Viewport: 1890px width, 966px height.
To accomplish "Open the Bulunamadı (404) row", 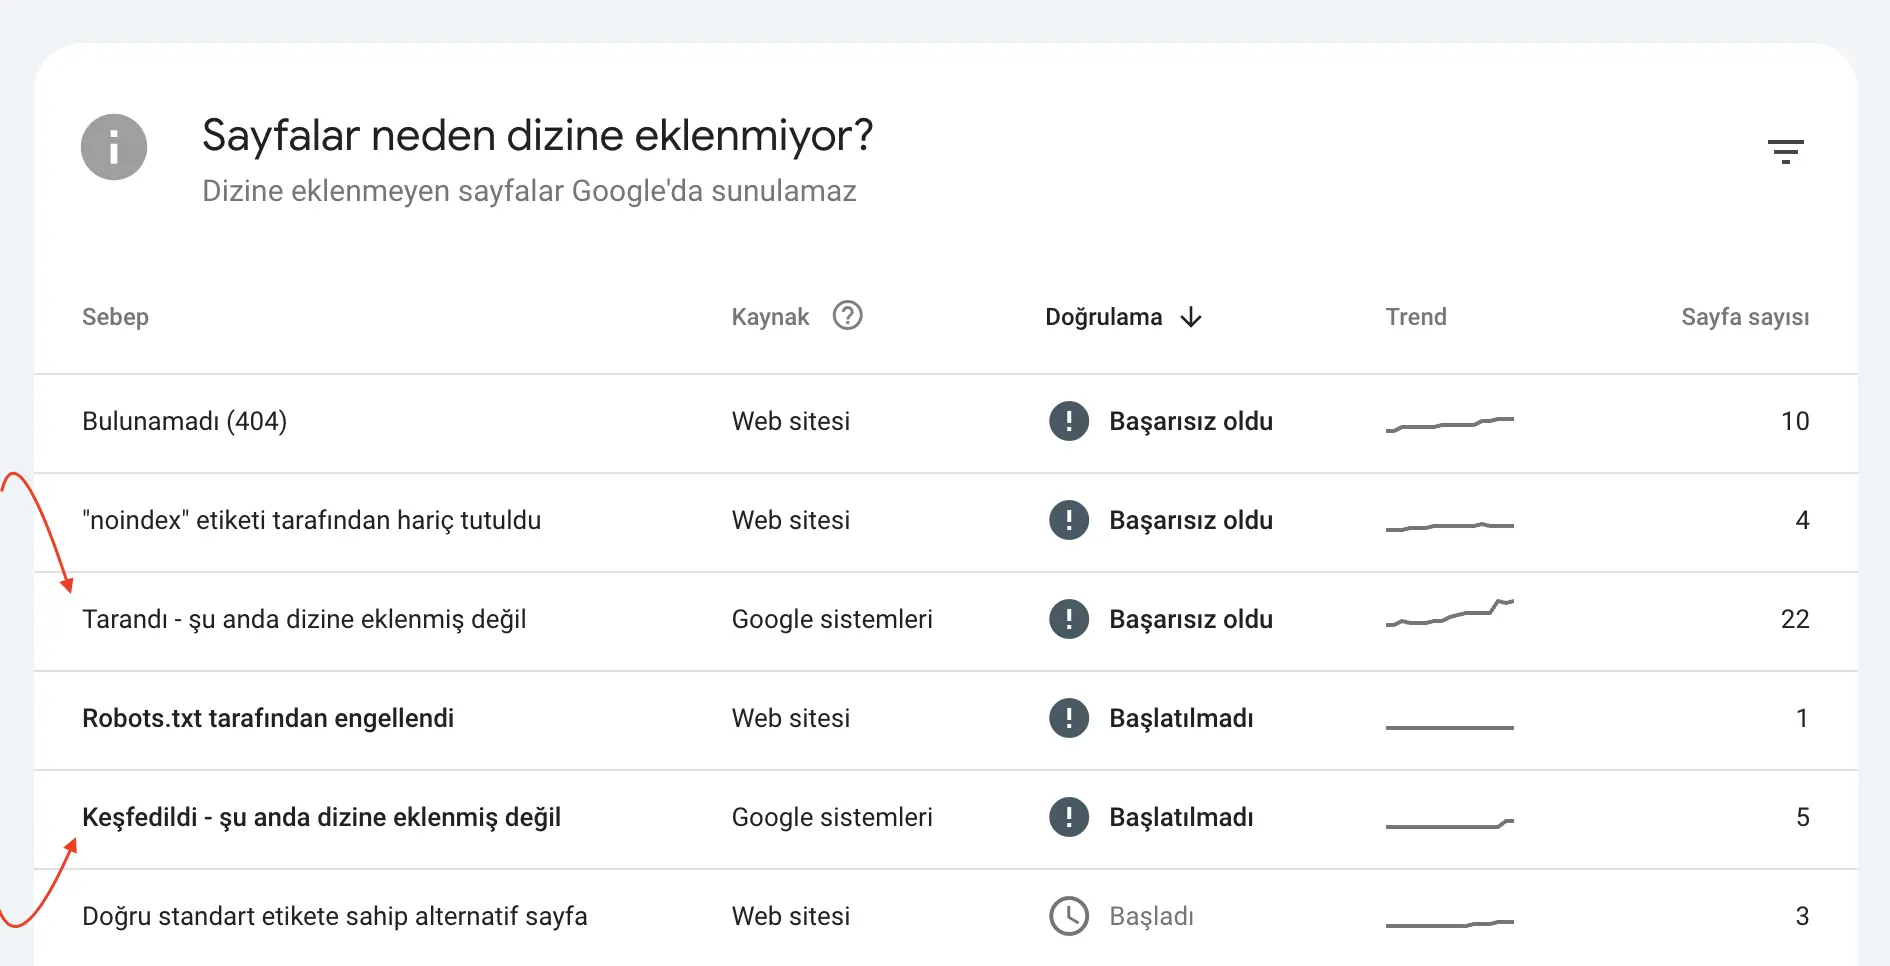I will [x=946, y=423].
